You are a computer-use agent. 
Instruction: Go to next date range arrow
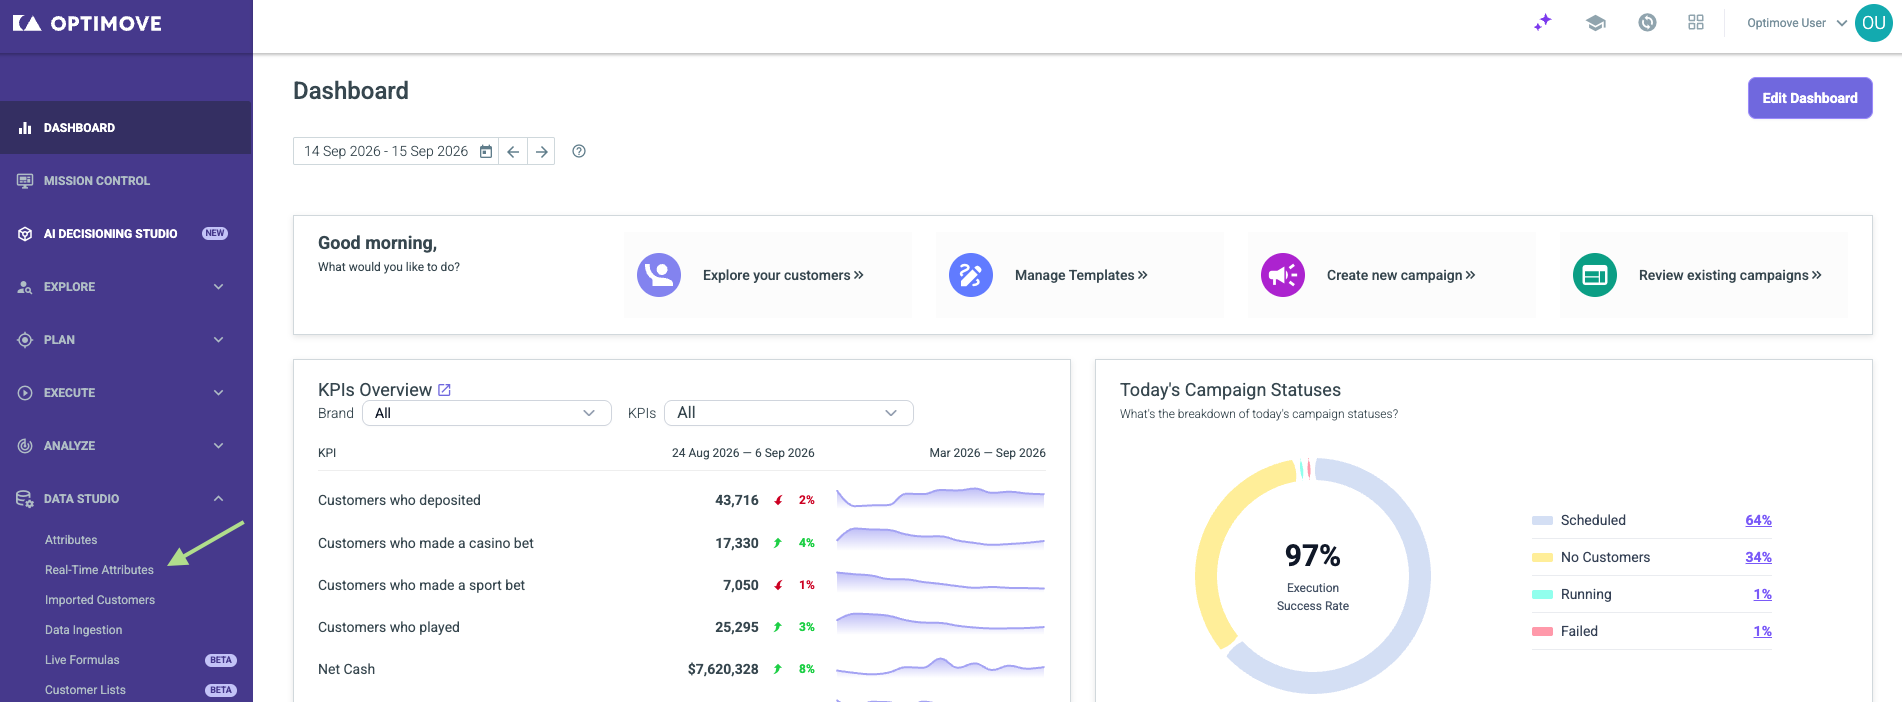[541, 151]
